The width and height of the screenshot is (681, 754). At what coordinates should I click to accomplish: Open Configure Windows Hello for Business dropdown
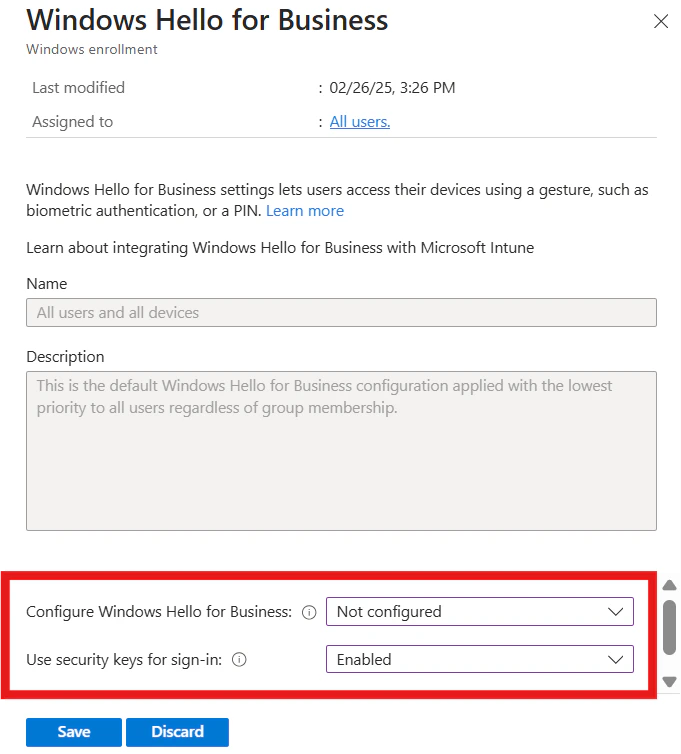click(479, 612)
